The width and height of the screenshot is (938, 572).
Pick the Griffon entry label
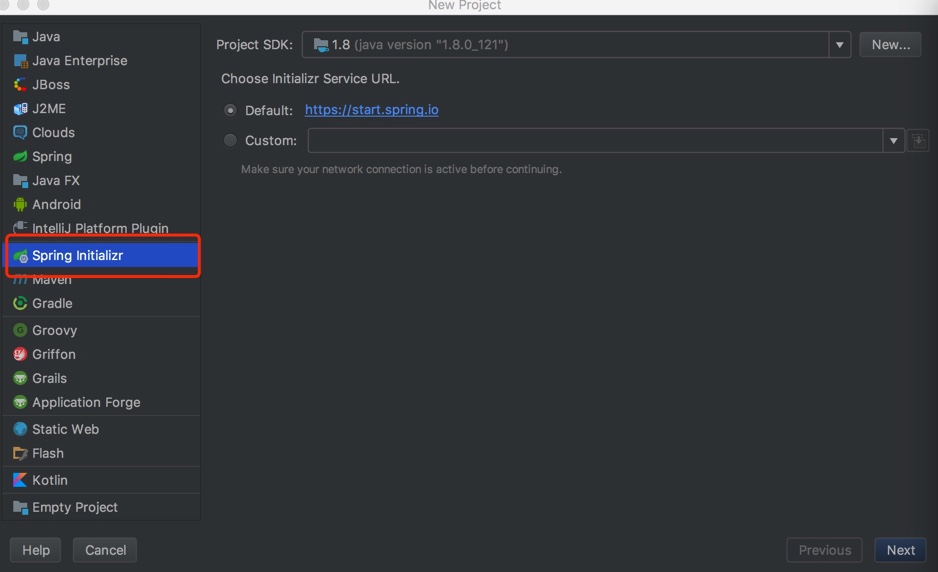coord(54,354)
